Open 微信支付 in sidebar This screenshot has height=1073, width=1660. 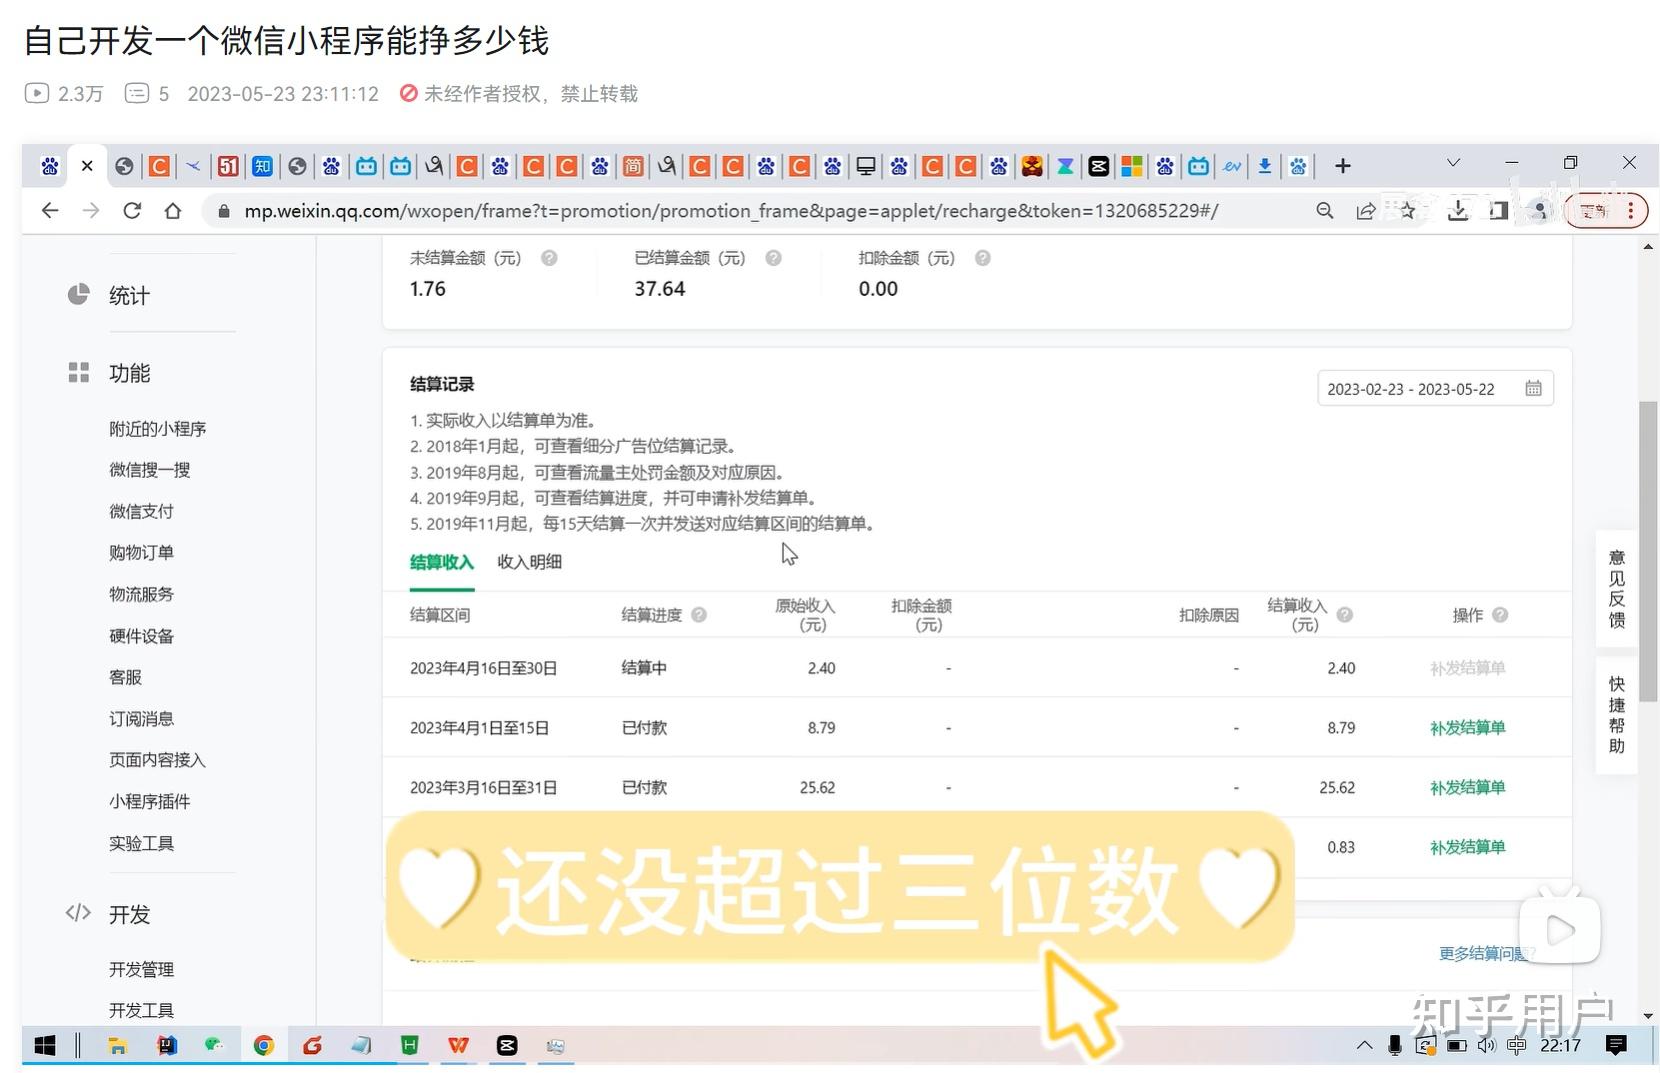pos(141,511)
